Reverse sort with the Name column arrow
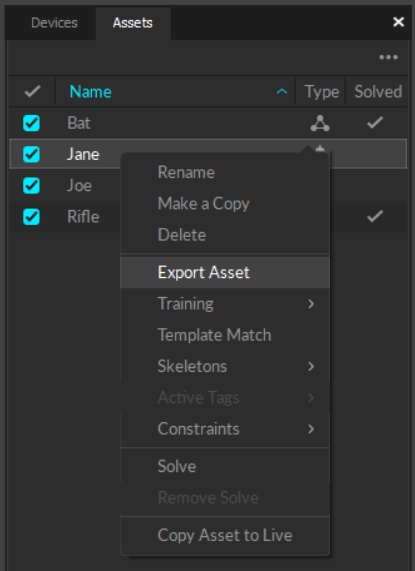The image size is (415, 571). [x=282, y=92]
